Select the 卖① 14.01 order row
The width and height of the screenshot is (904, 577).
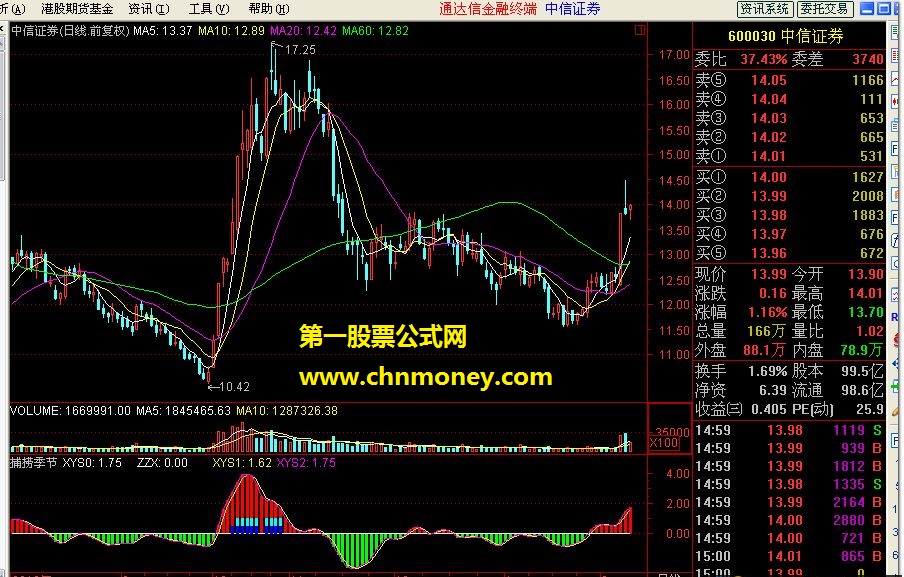tap(789, 156)
